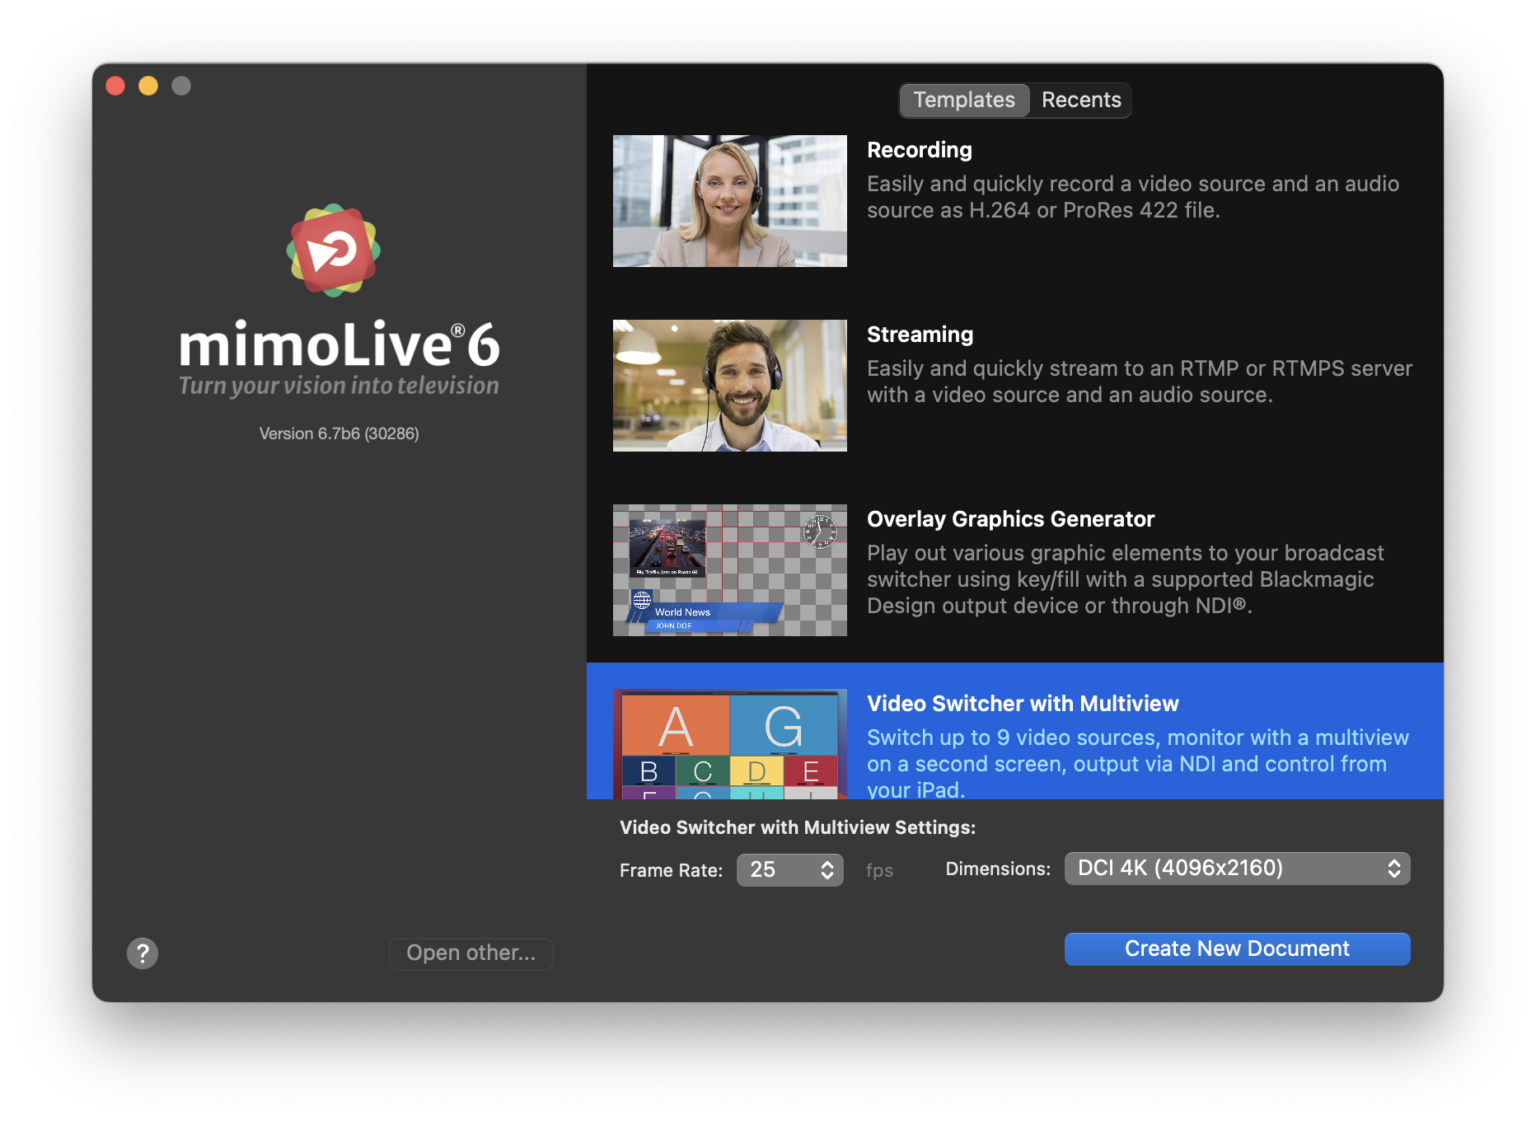Click the Streaming template thumbnail

pyautogui.click(x=729, y=385)
